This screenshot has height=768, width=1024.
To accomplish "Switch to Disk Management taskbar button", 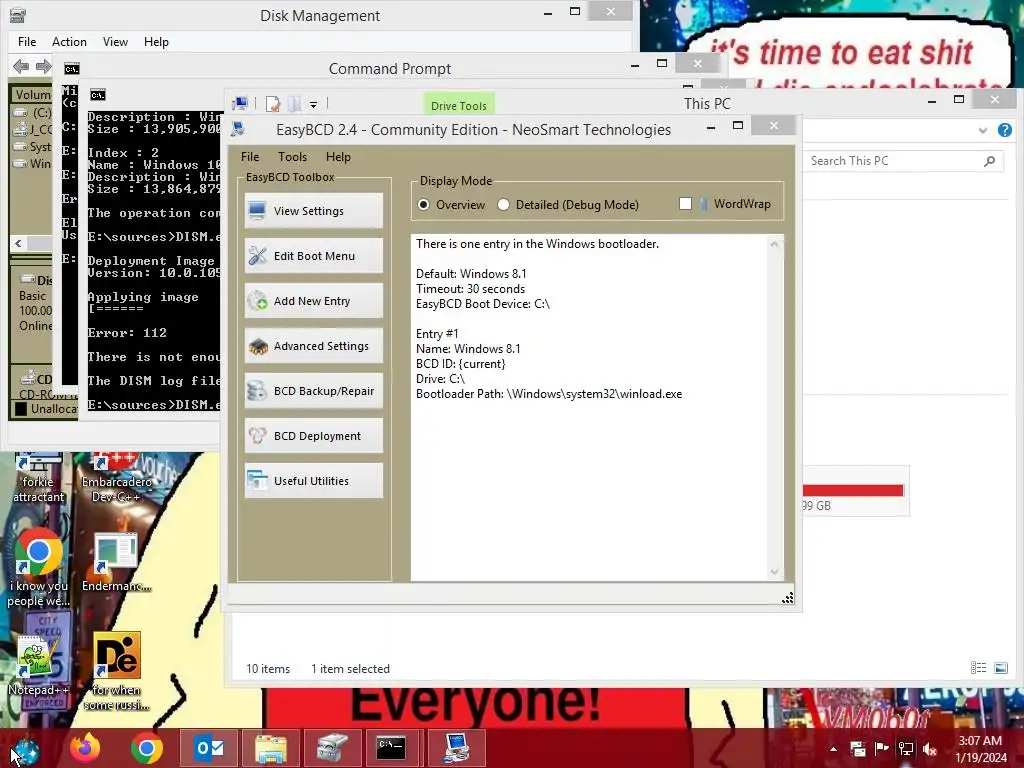I will click(332, 748).
